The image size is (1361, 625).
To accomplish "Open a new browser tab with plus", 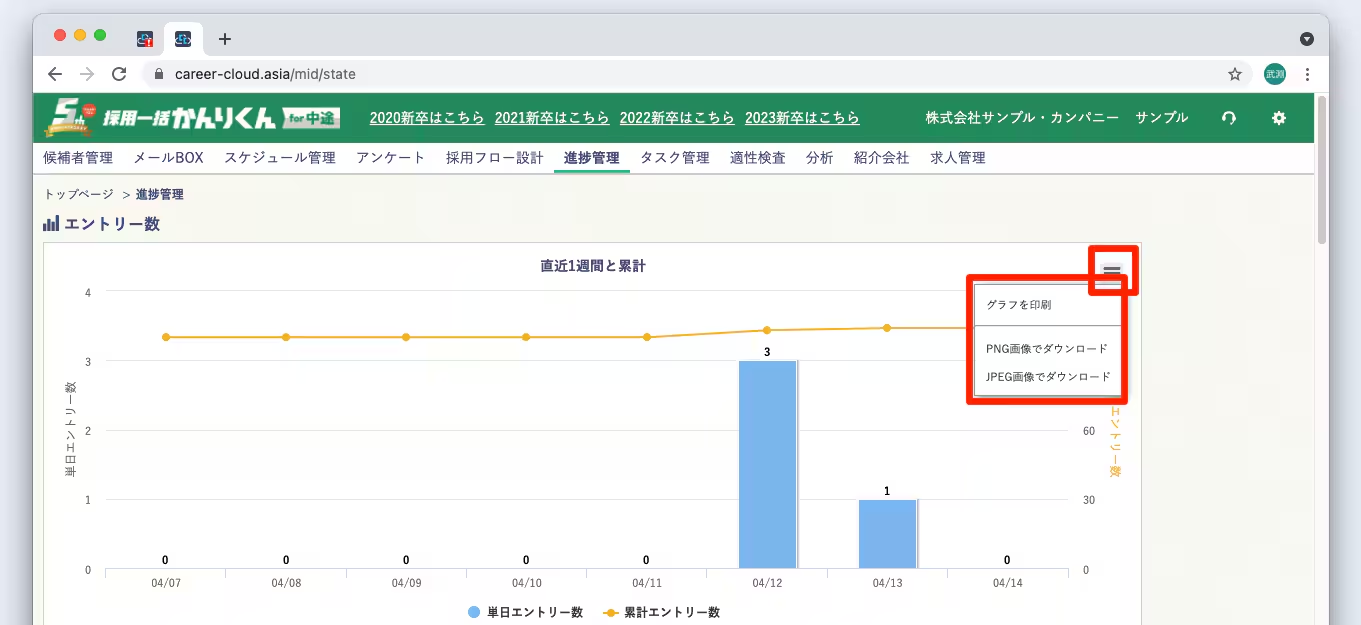I will click(x=225, y=39).
